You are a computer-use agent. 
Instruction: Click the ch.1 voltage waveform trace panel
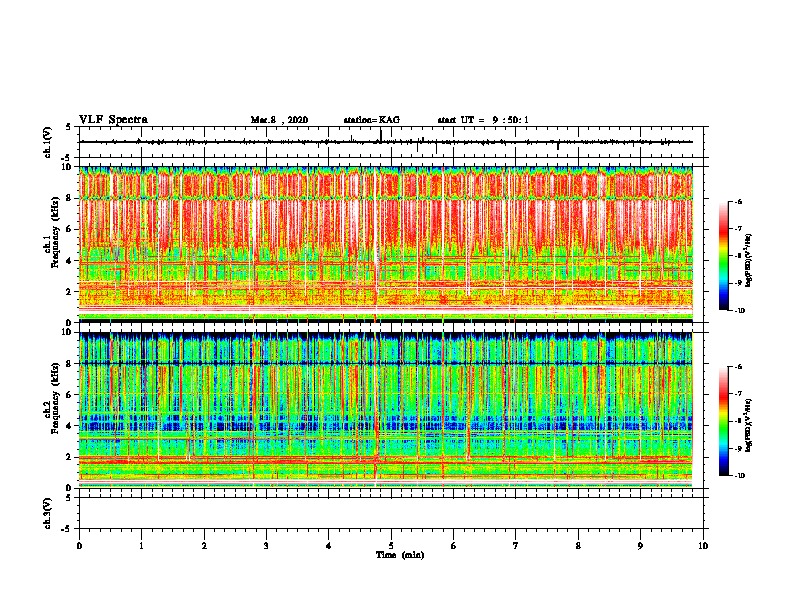coord(393,142)
